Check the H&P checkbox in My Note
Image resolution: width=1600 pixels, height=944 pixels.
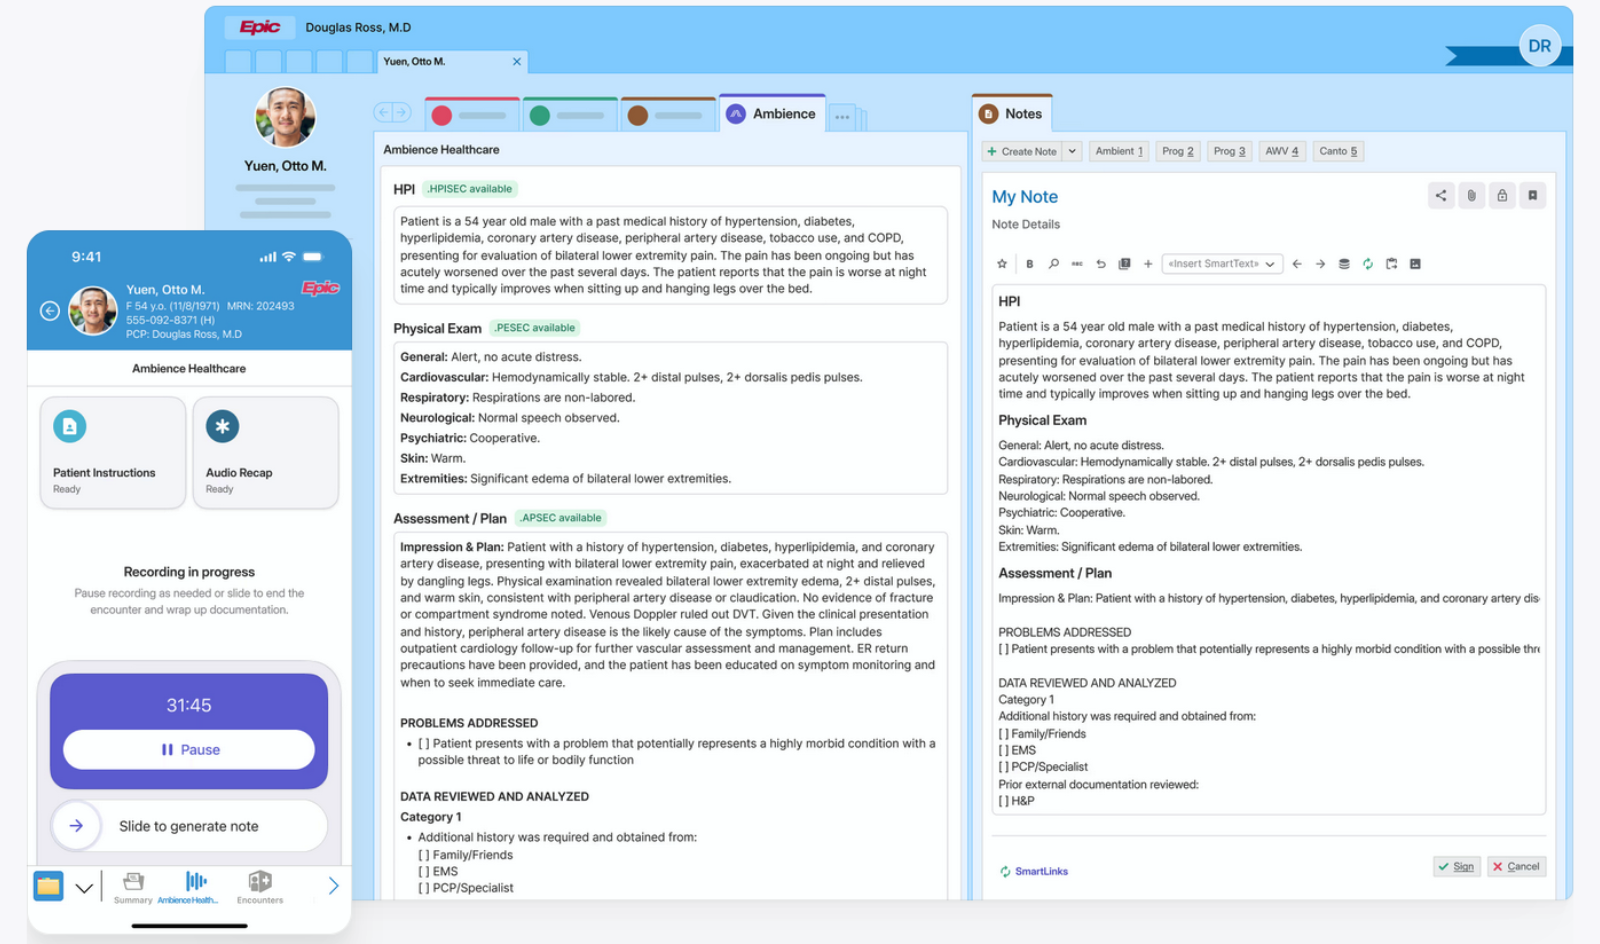pyautogui.click(x=1004, y=801)
